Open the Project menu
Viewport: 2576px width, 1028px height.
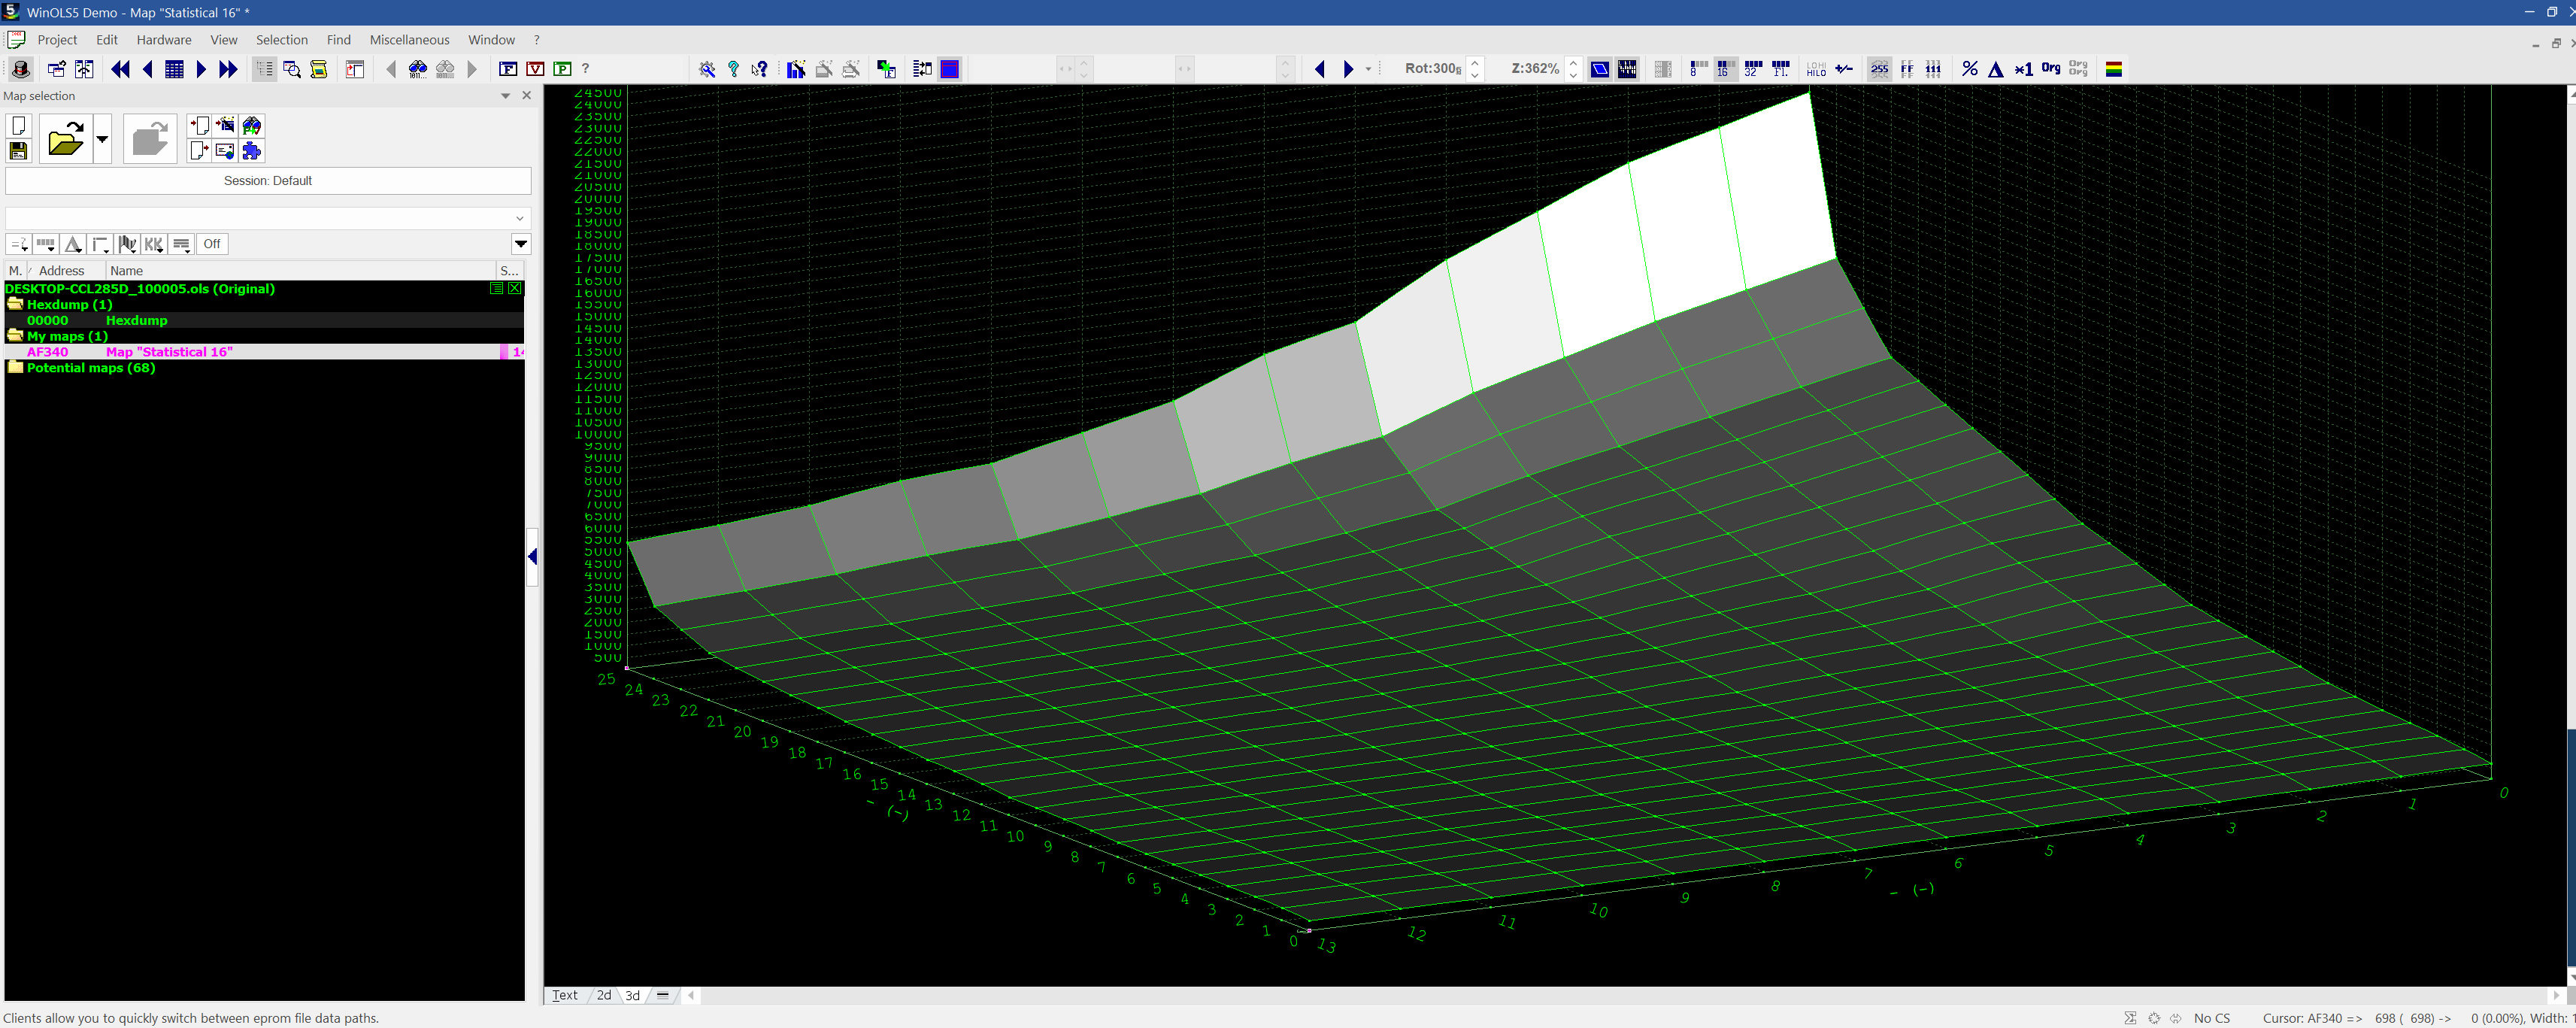tap(57, 40)
